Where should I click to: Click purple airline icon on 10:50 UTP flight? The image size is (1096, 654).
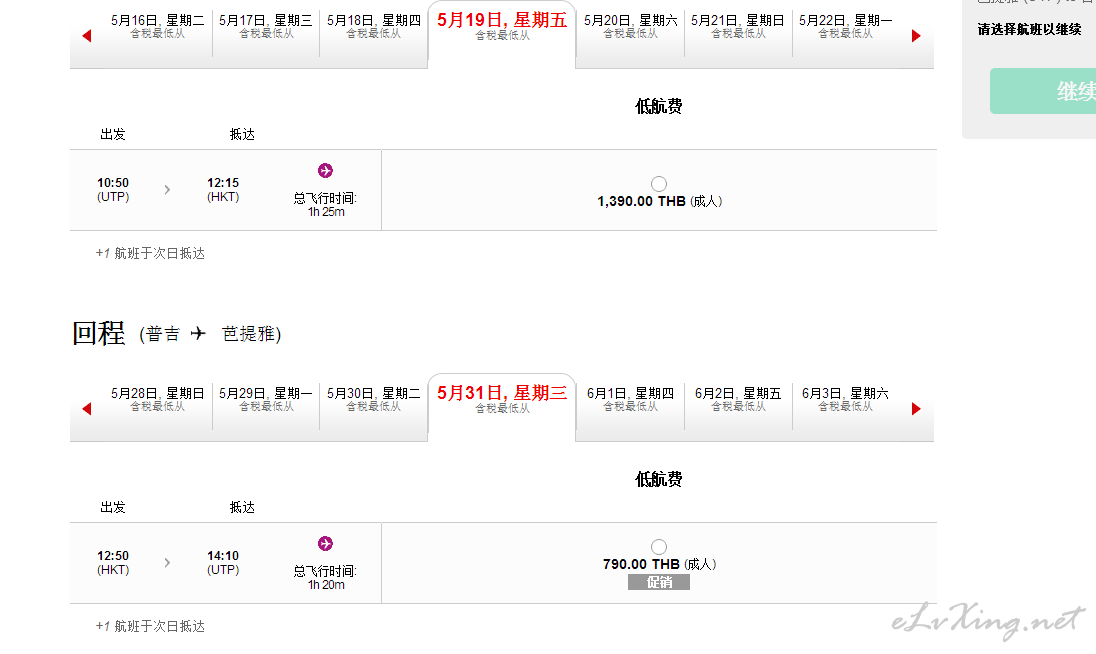tap(325, 170)
